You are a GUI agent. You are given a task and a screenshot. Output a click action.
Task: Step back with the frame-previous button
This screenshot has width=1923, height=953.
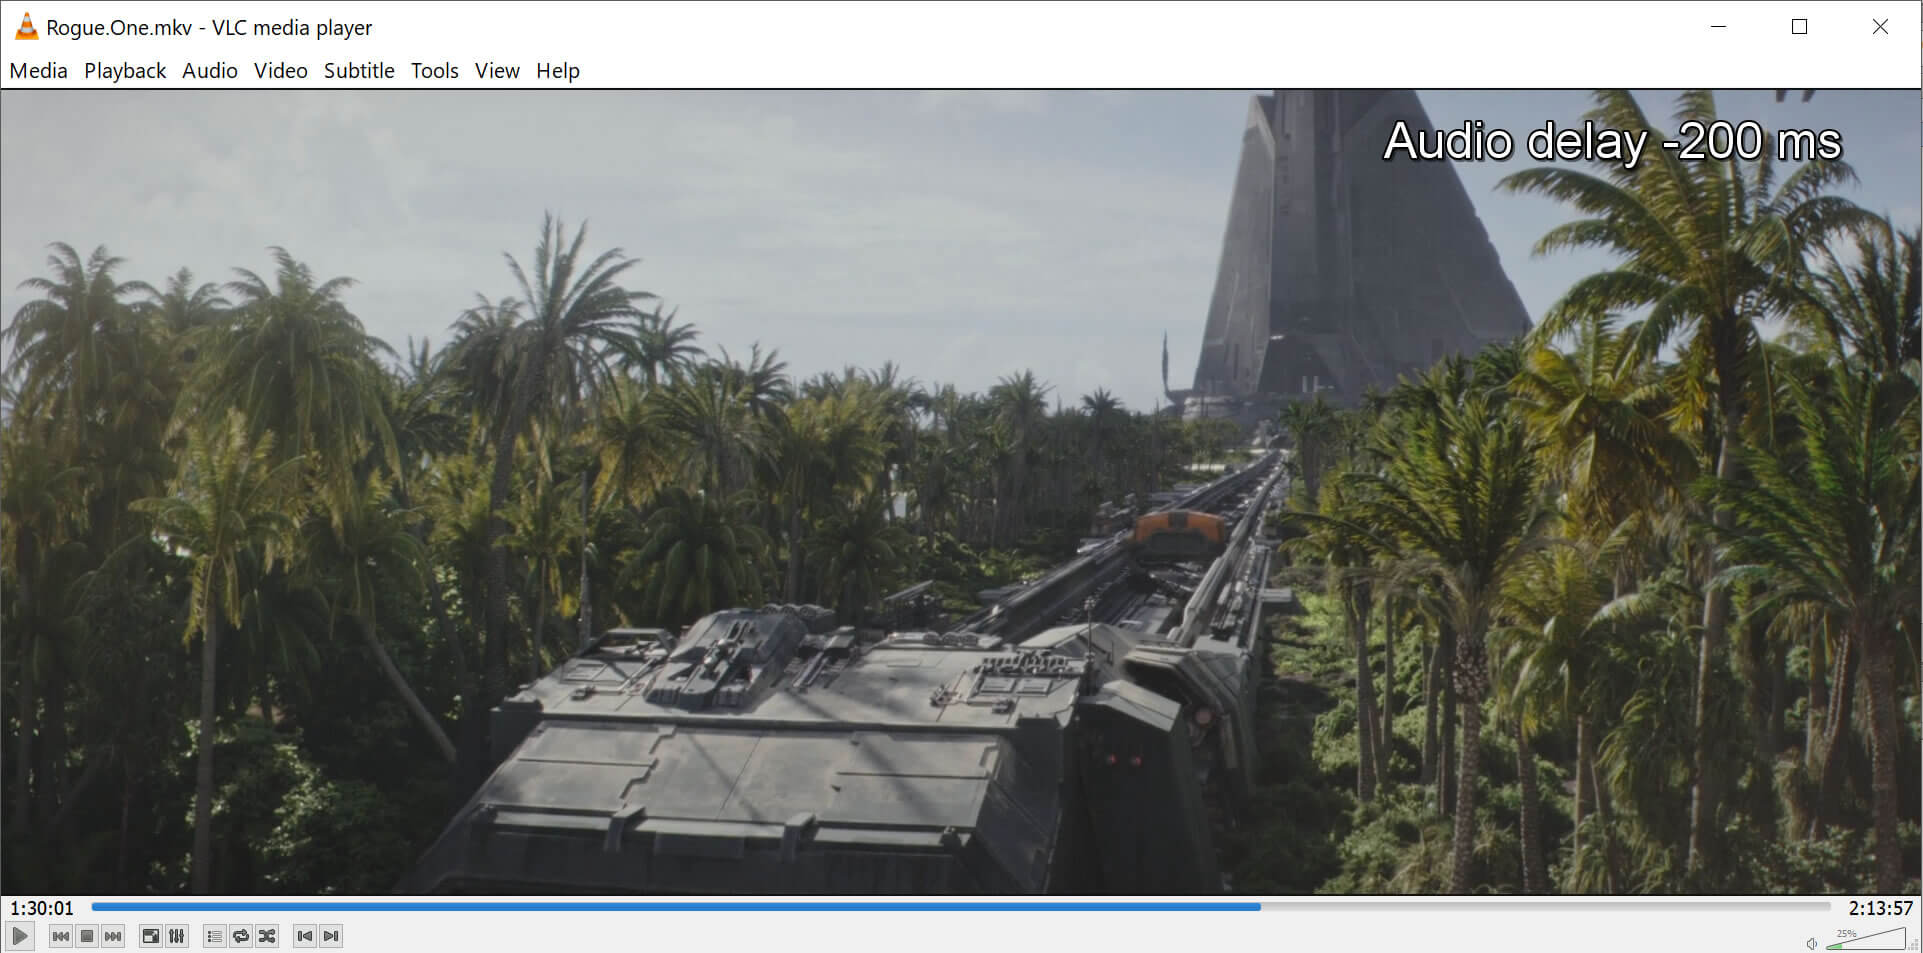pyautogui.click(x=305, y=937)
